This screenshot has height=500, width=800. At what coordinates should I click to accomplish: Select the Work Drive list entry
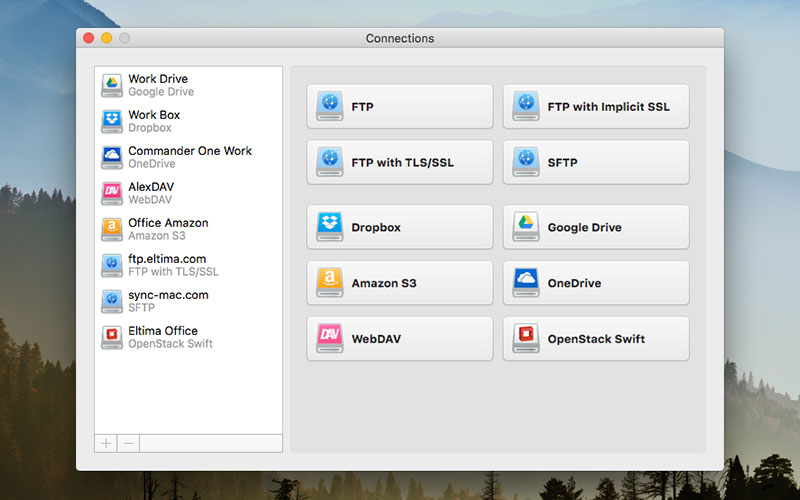[x=188, y=85]
